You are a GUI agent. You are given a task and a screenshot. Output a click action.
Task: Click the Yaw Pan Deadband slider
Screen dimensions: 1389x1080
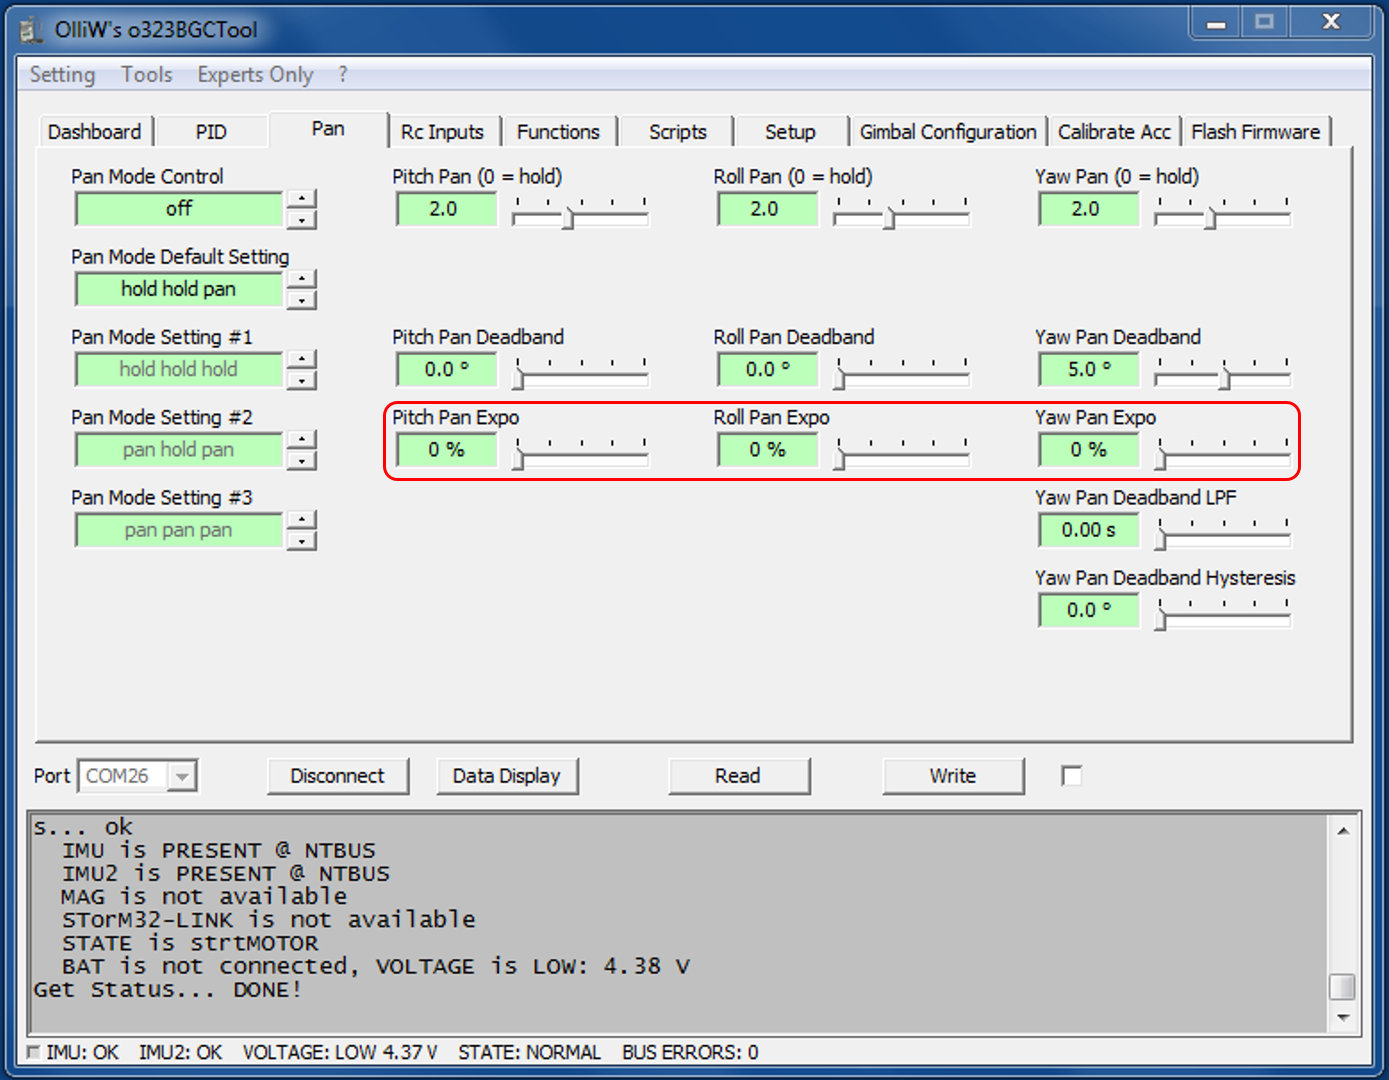coord(1222,377)
